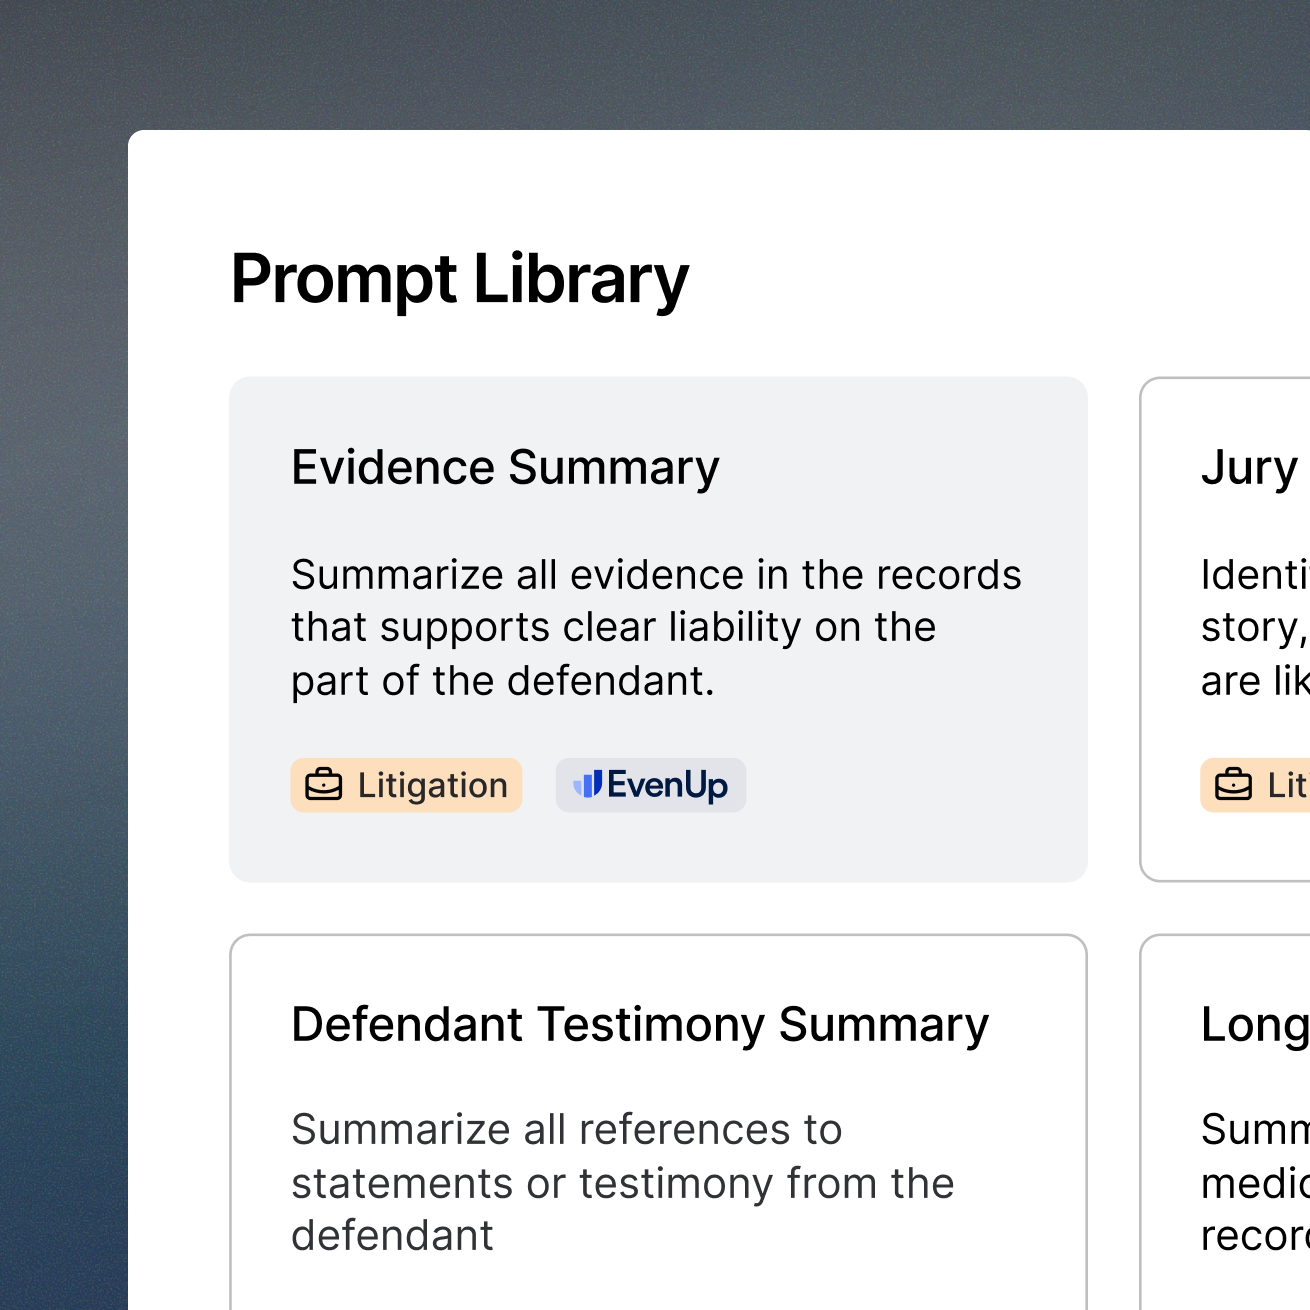Click the Evidence Summary description text
This screenshot has height=1310, width=1310.
[x=655, y=627]
